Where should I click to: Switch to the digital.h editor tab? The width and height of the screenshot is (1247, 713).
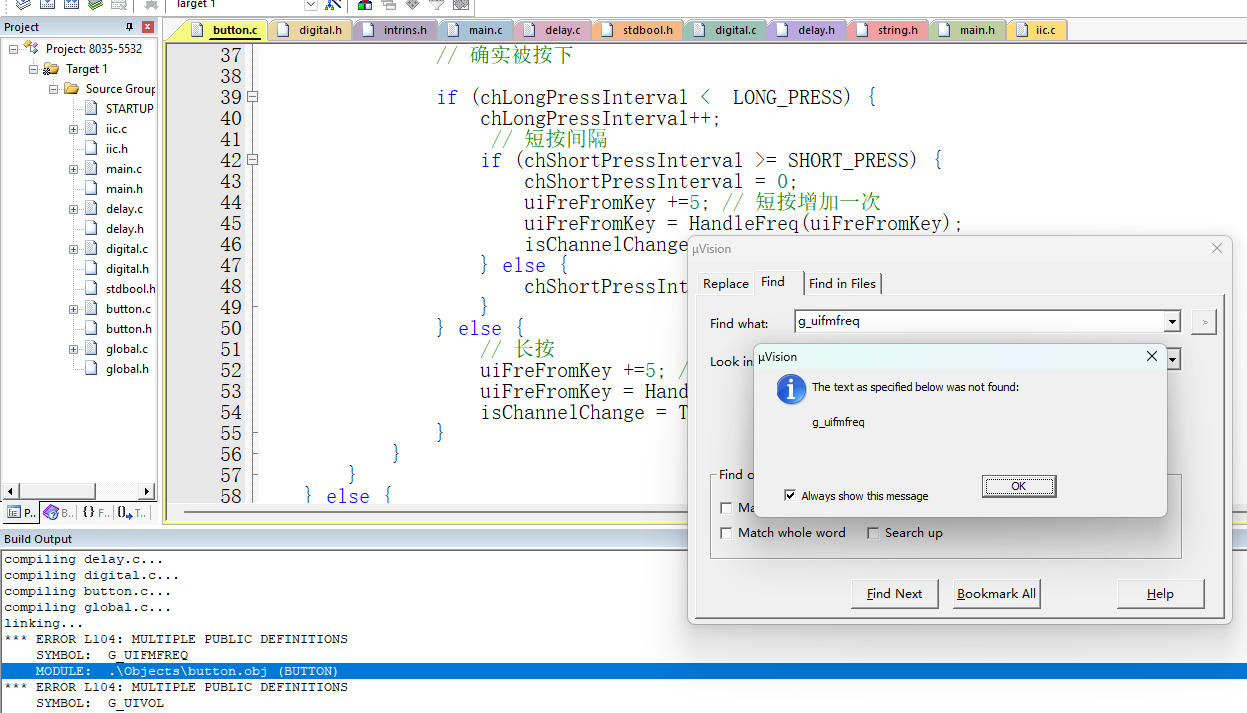coord(311,30)
